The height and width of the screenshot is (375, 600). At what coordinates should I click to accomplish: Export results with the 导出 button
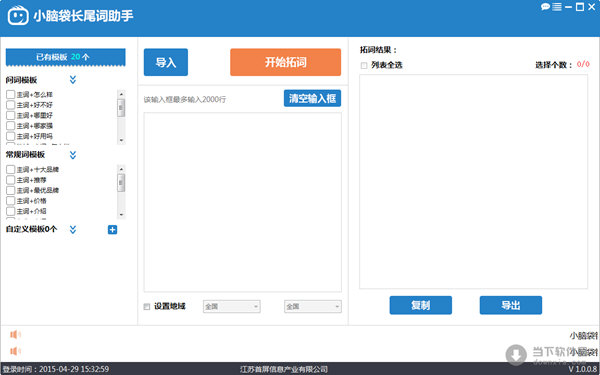pos(510,305)
